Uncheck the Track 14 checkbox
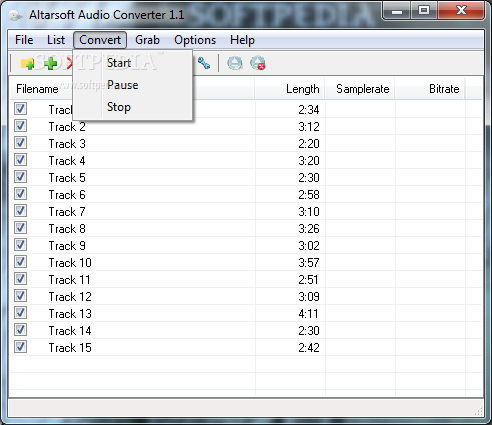The image size is (492, 425). 20,330
